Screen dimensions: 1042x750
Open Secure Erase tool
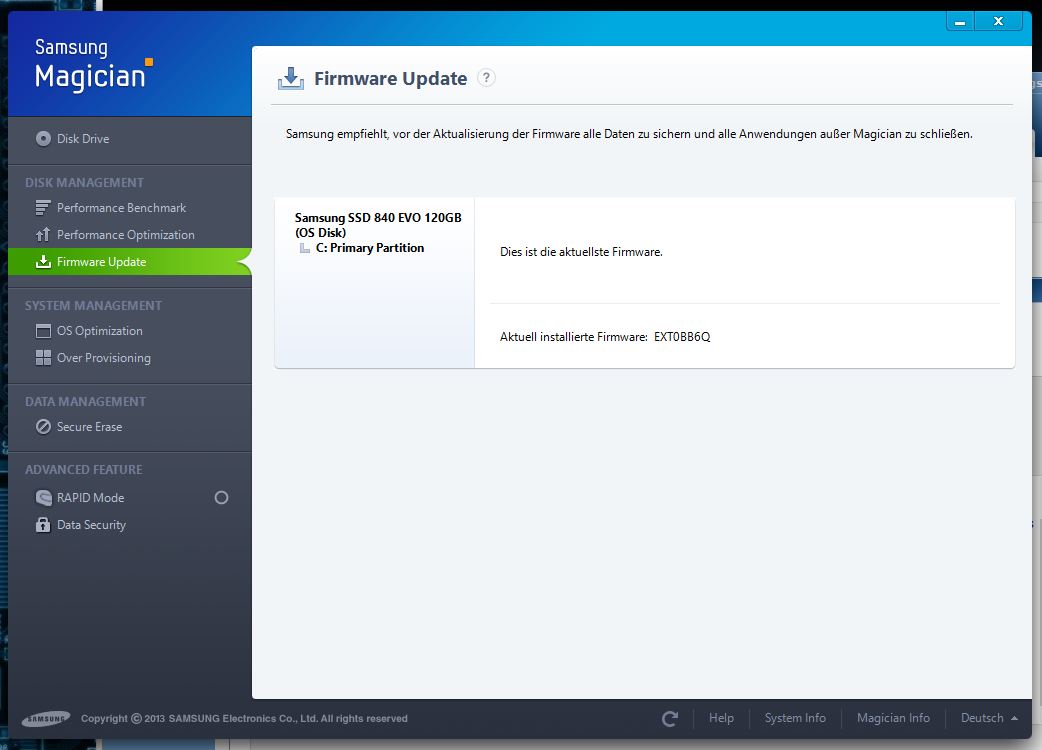90,427
